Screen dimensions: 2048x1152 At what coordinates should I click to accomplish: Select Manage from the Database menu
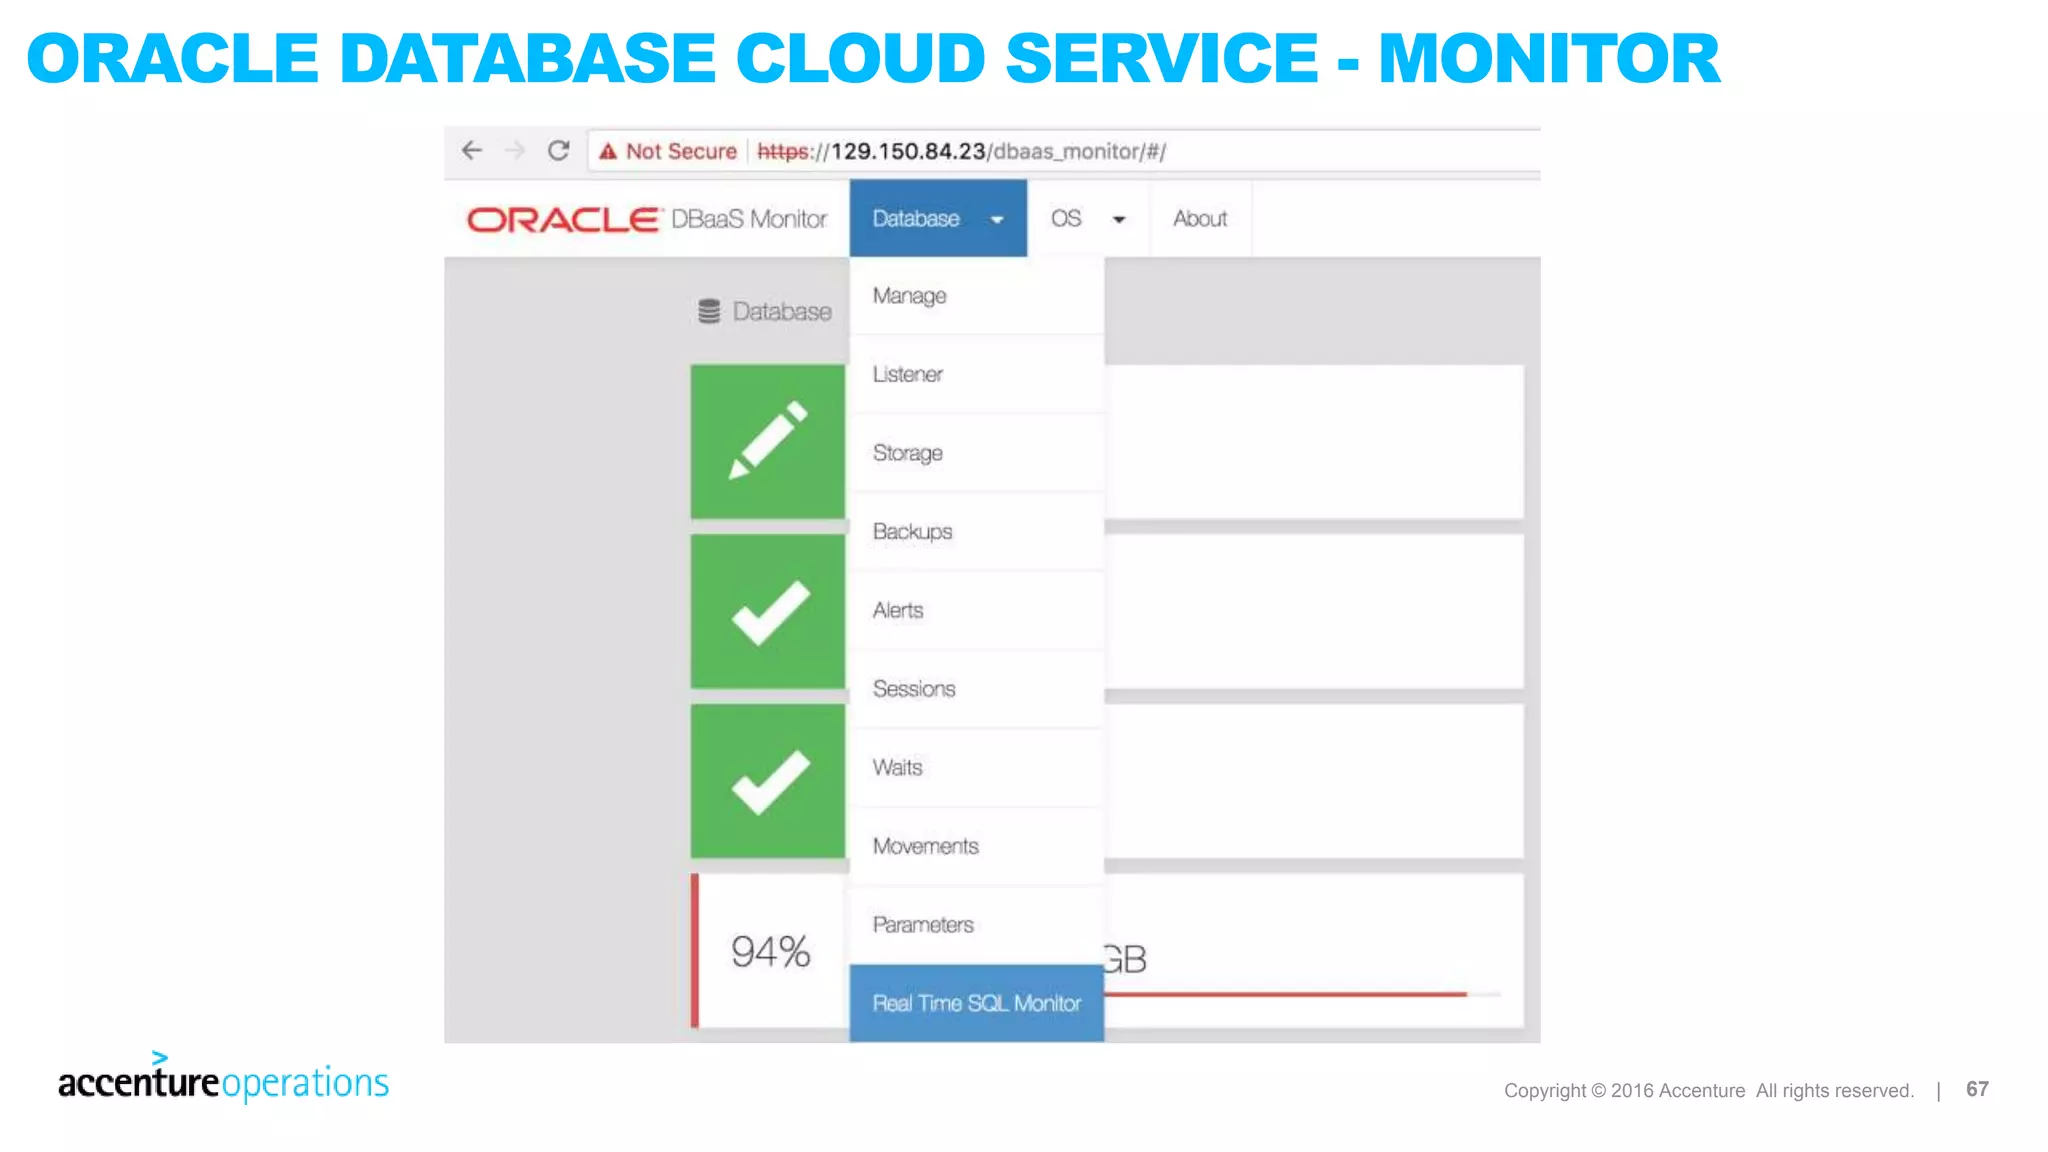click(977, 296)
